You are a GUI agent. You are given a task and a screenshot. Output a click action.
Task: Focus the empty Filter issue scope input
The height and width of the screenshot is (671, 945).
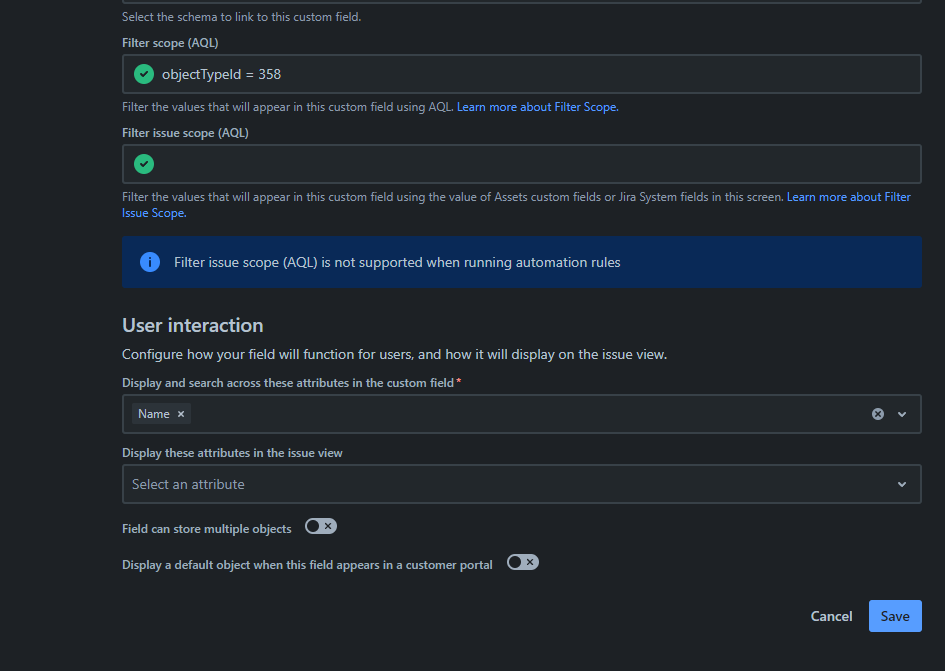click(x=521, y=164)
